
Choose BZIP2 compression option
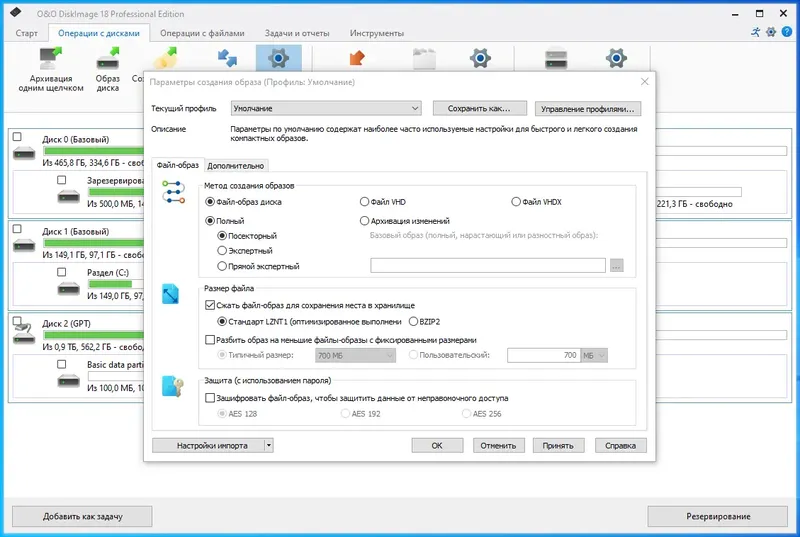[413, 322]
